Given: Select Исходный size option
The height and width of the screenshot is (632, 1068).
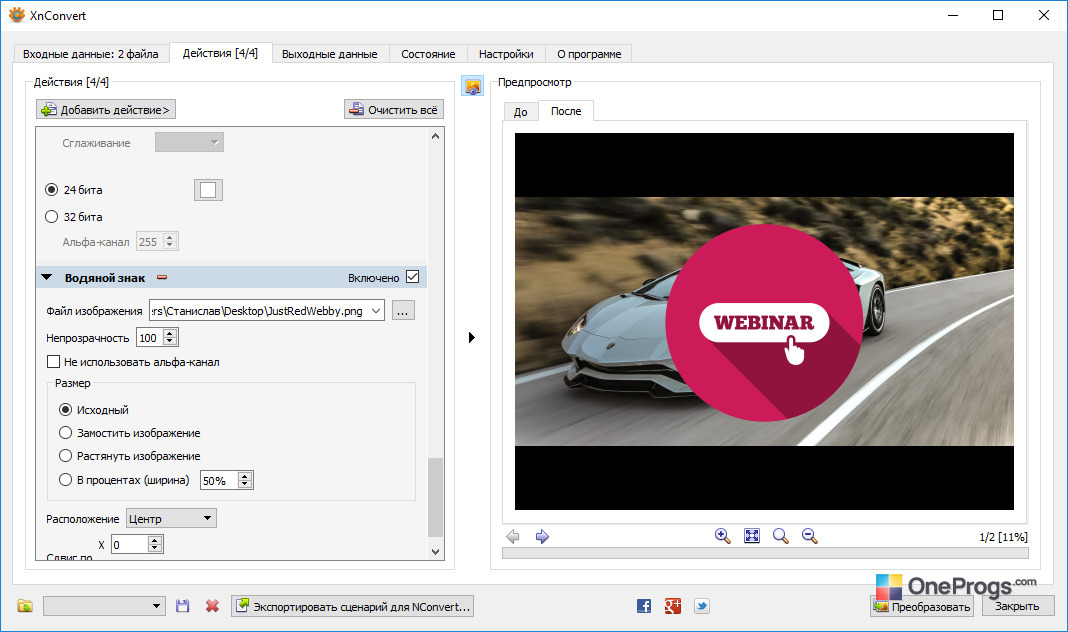Looking at the screenshot, I should pos(65,409).
